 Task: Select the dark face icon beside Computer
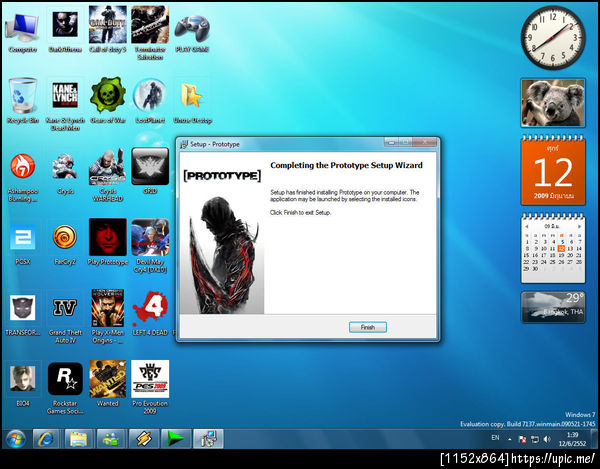65,31
